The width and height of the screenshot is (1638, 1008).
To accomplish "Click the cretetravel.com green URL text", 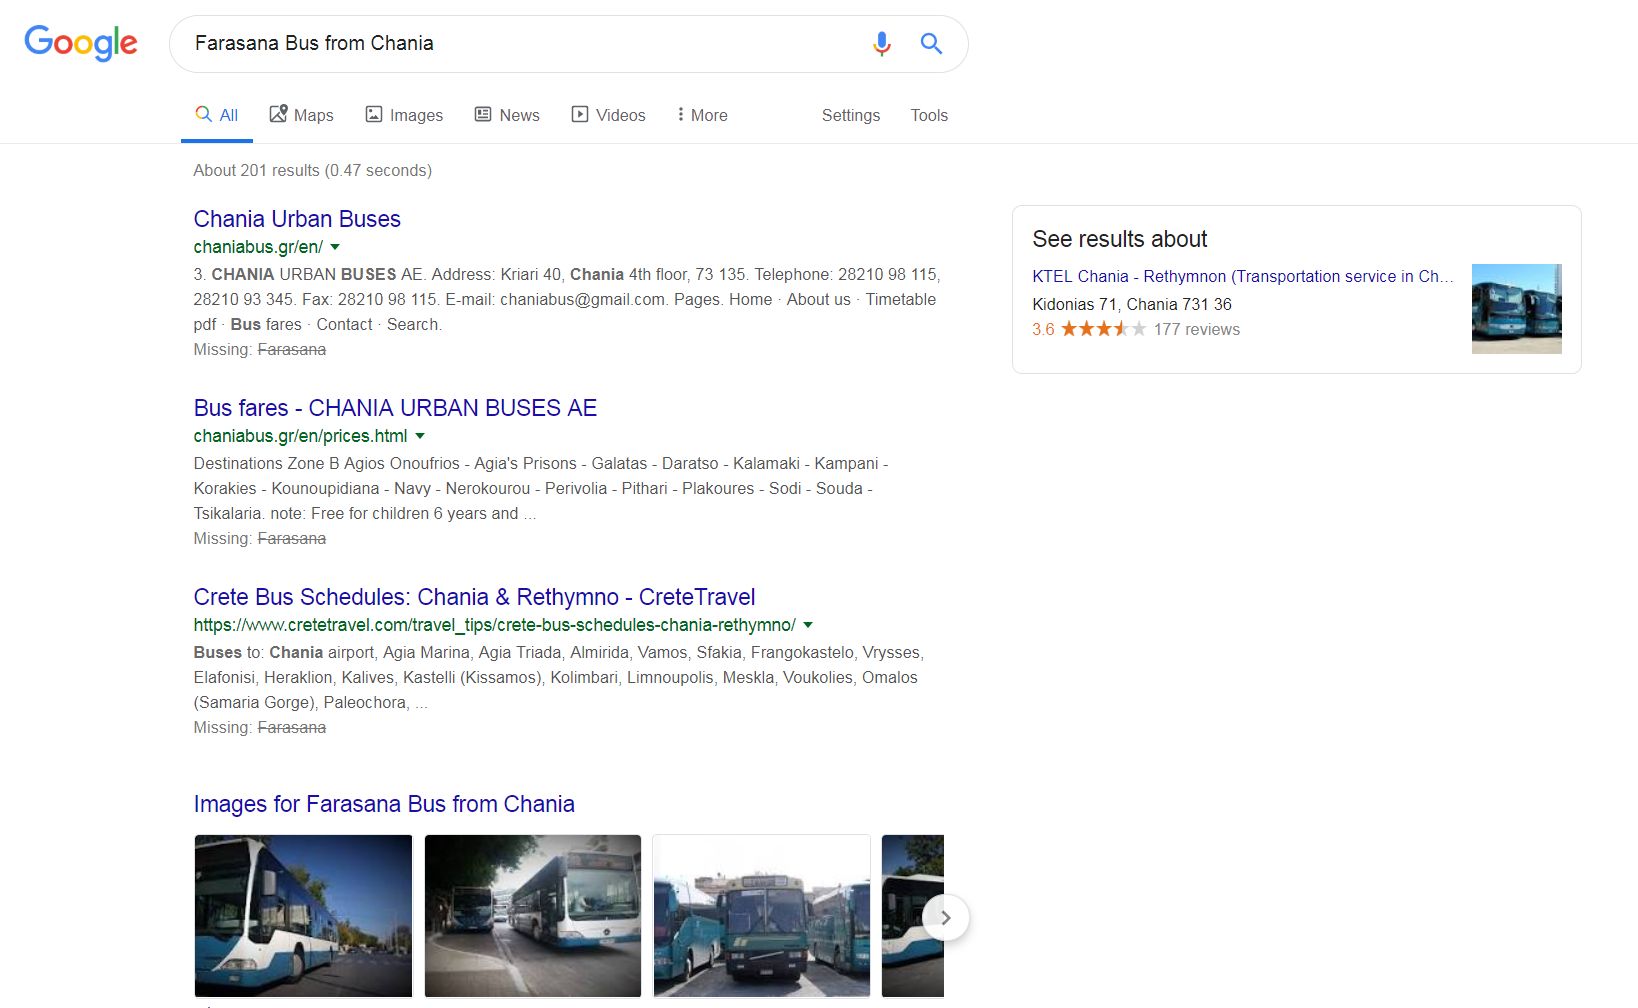I will click(x=495, y=625).
